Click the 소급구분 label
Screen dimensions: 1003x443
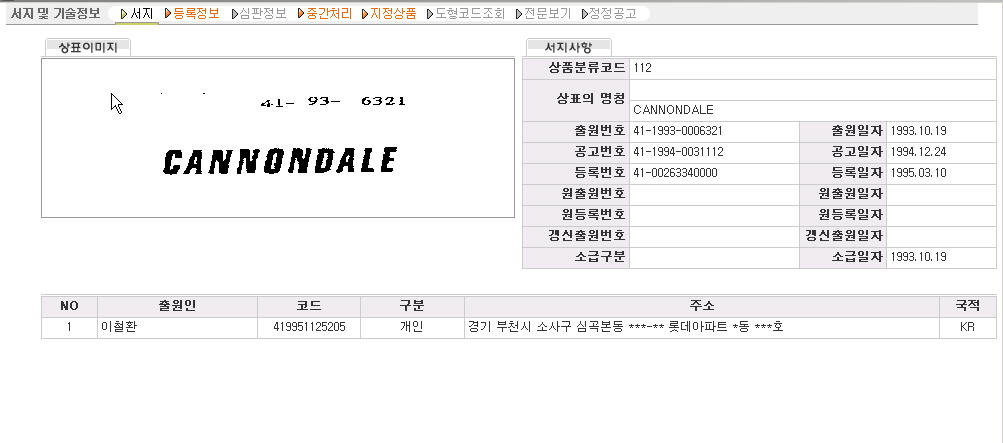(599, 257)
